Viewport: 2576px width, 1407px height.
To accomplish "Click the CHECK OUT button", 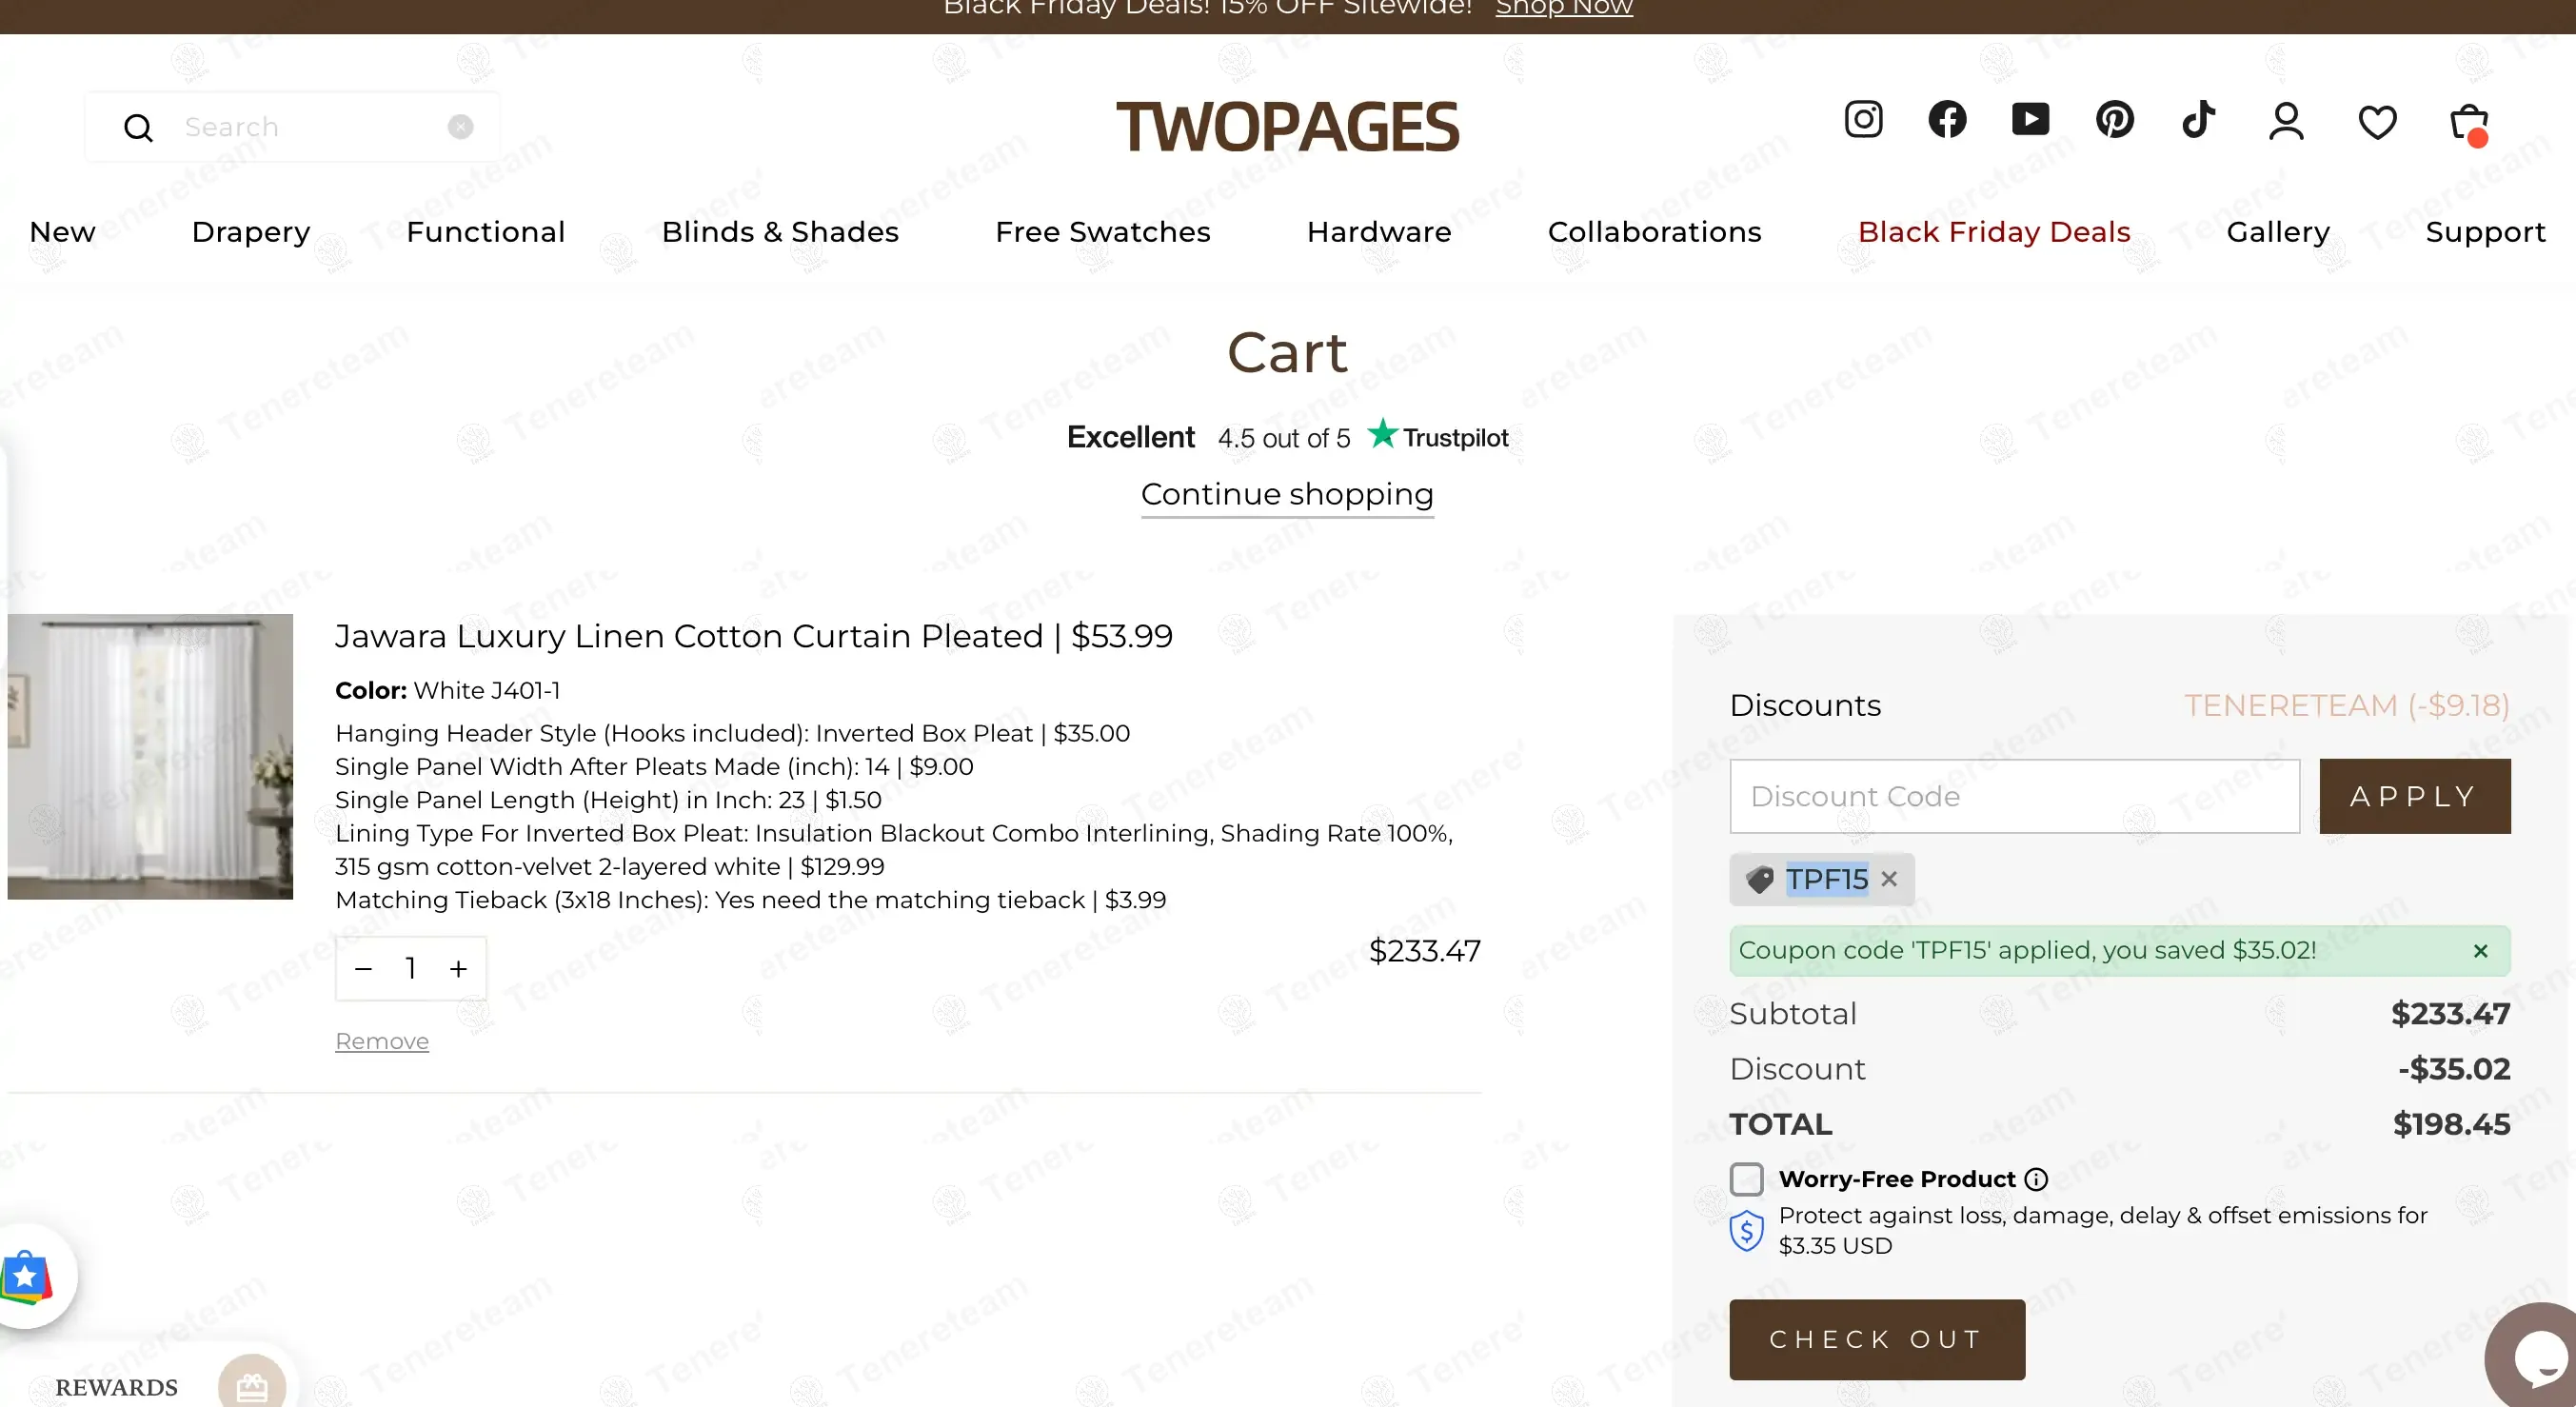I will [1876, 1339].
